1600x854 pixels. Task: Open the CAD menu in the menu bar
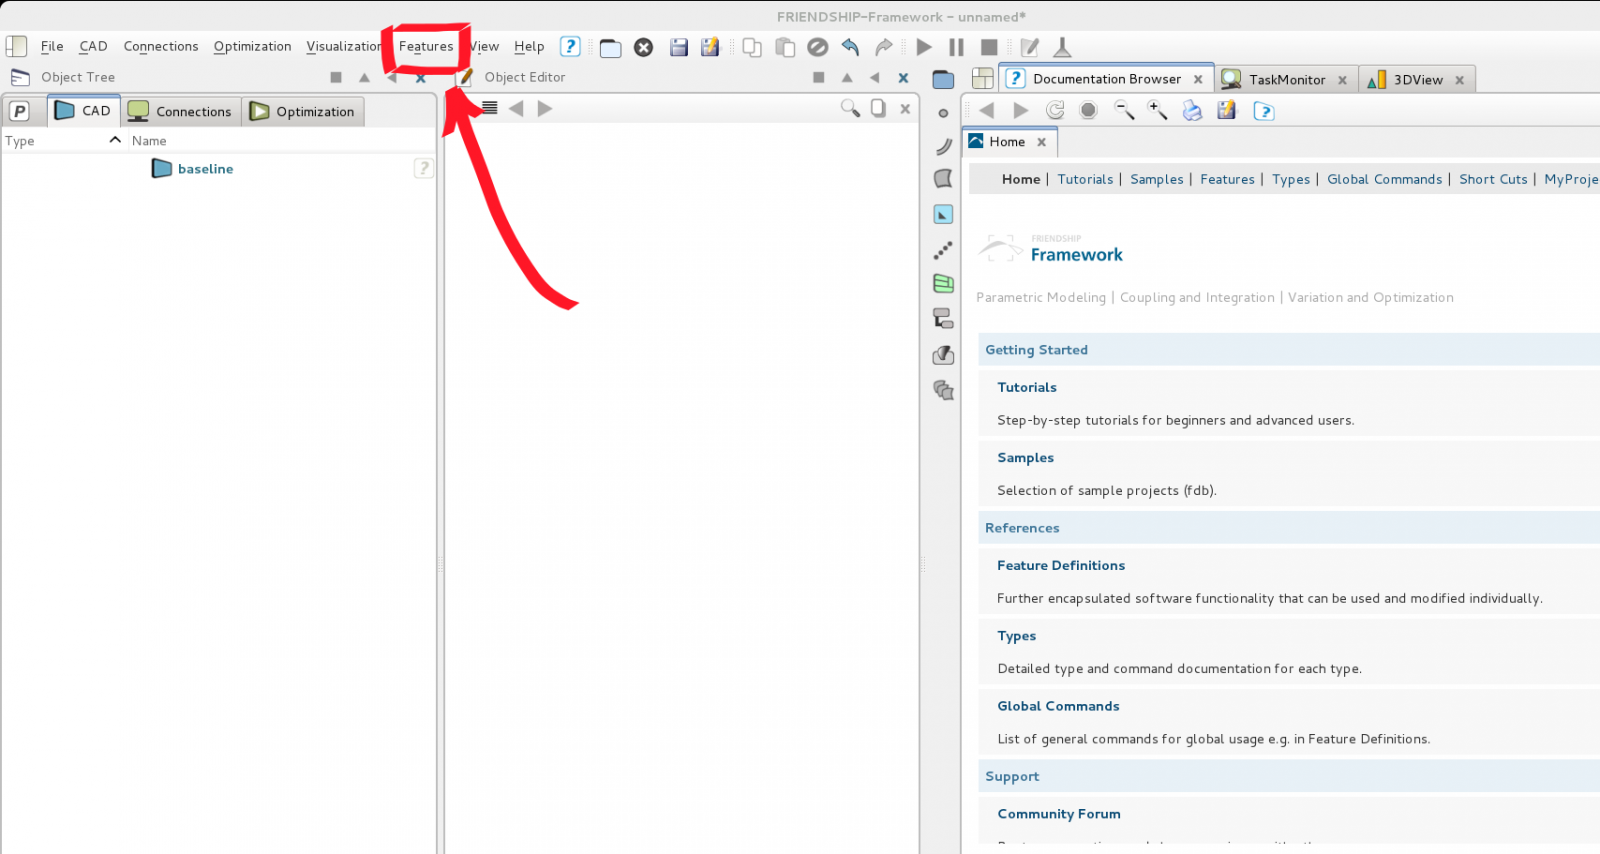[93, 47]
